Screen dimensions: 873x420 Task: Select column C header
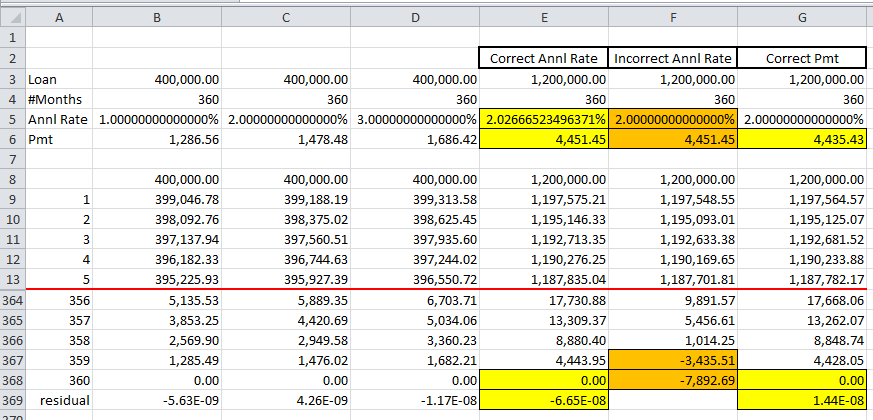(x=286, y=18)
